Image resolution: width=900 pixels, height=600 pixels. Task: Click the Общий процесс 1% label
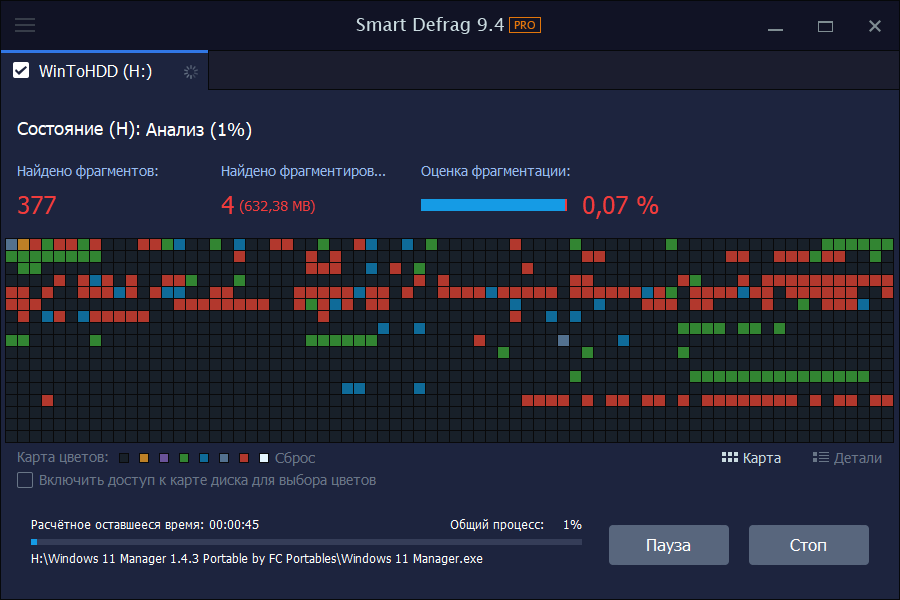515,525
